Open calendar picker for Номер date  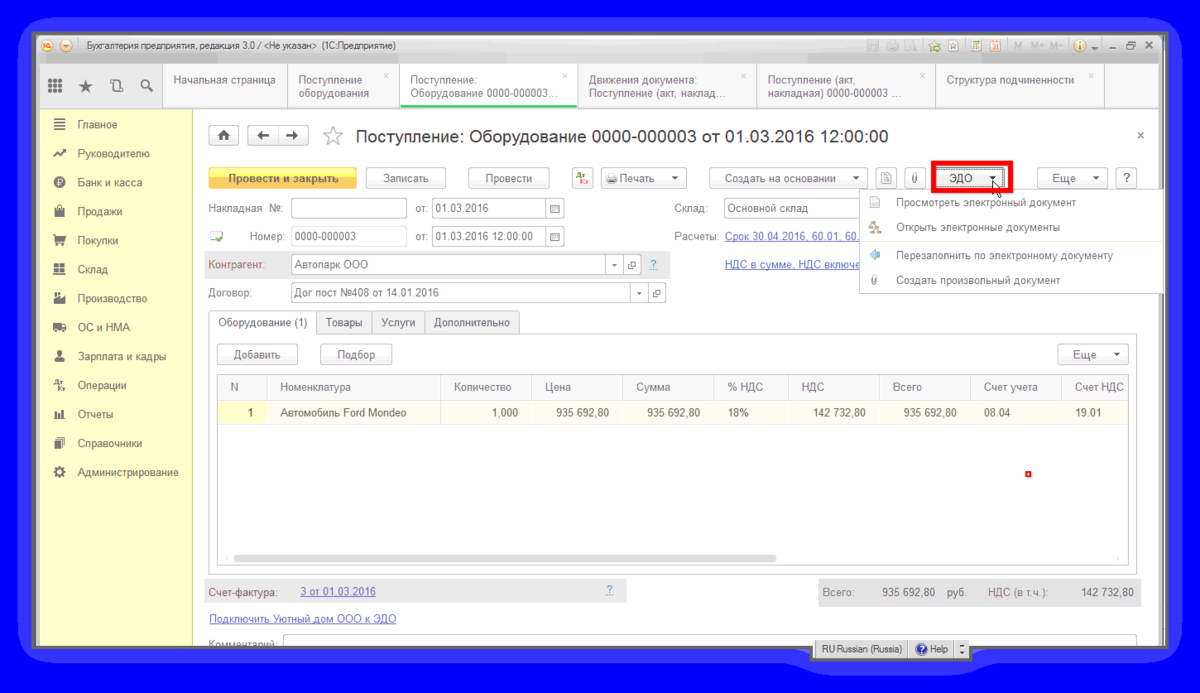pos(555,237)
